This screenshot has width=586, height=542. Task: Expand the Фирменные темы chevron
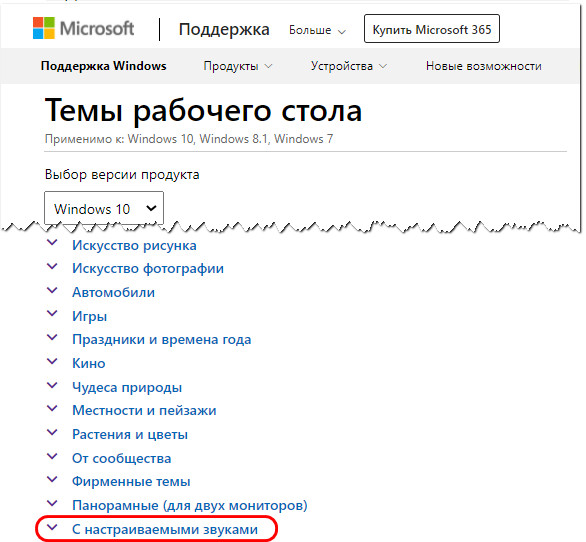[x=52, y=479]
